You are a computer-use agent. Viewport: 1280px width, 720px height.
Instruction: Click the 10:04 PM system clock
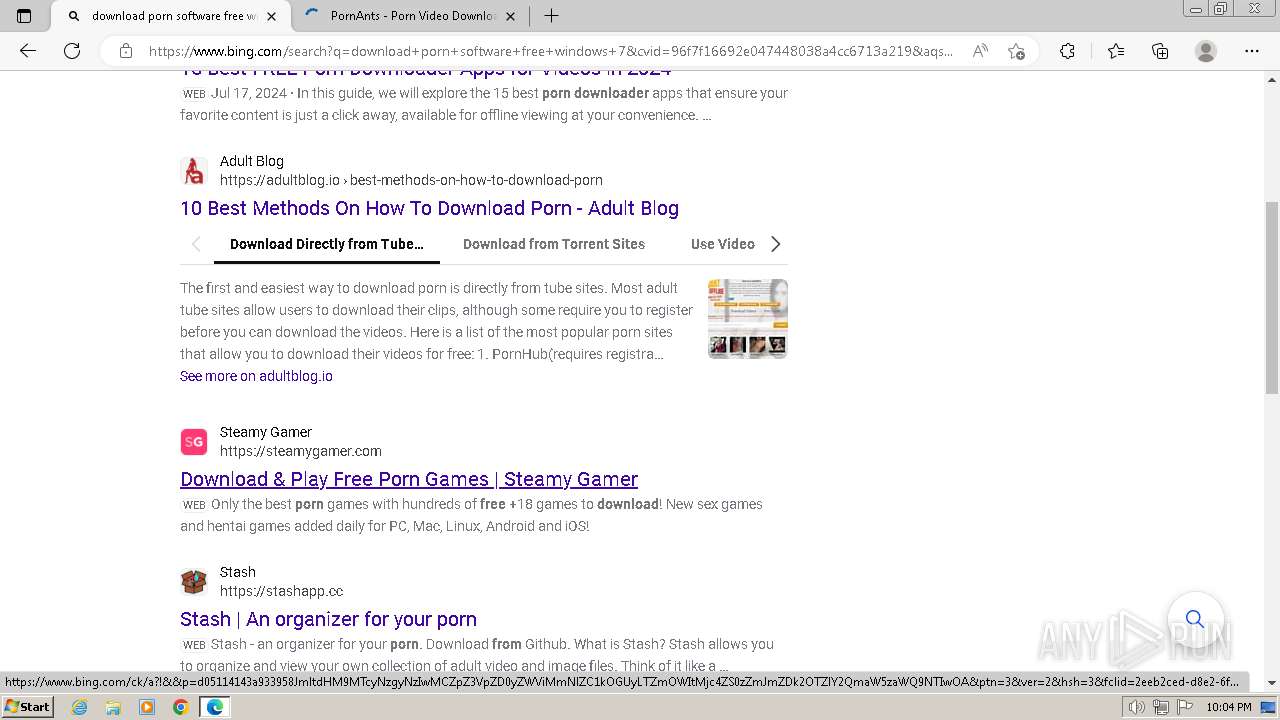(1229, 707)
